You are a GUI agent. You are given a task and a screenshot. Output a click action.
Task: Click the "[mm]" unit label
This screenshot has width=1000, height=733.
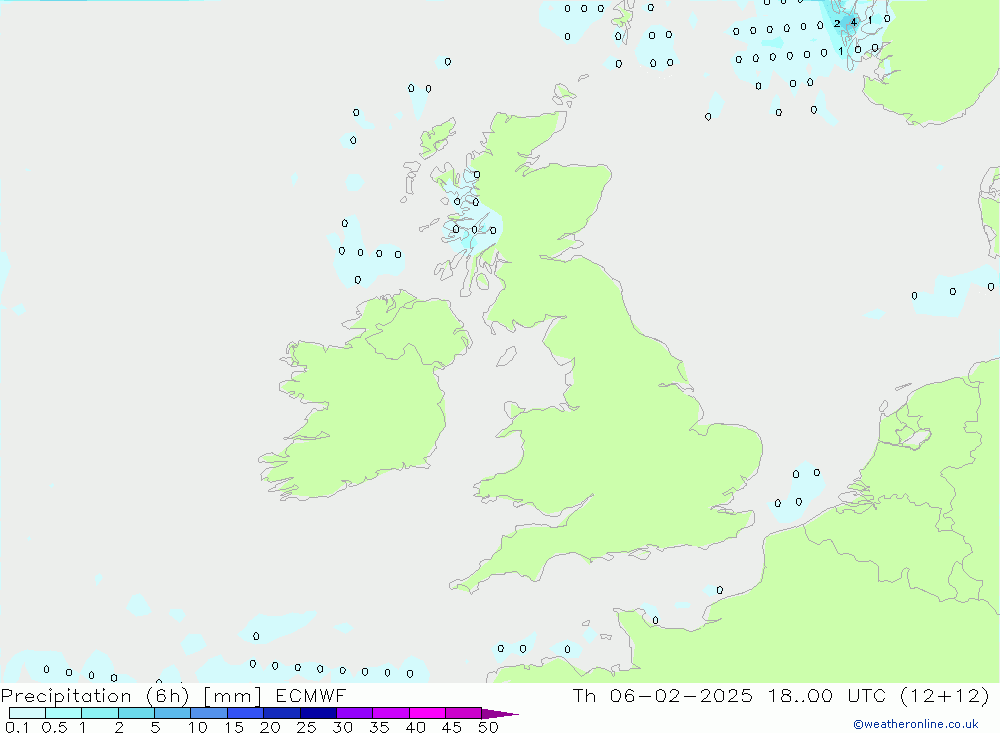coord(232,696)
